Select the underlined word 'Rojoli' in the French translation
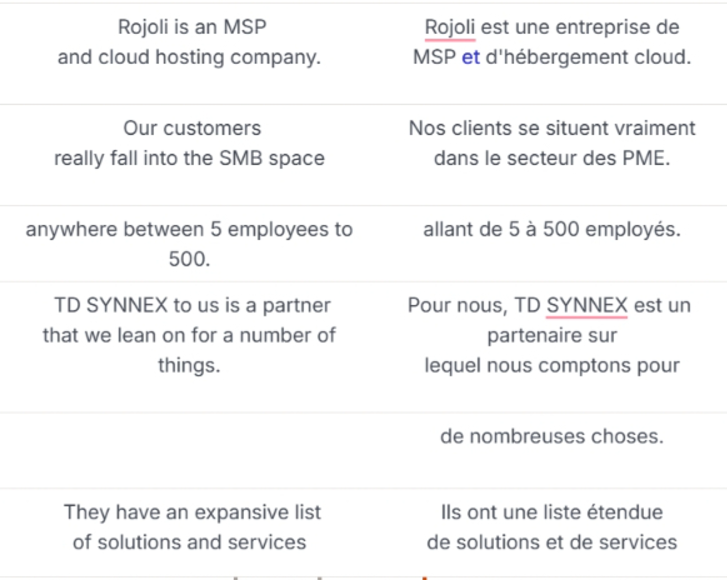Viewport: 727px width, 580px height. (x=450, y=27)
